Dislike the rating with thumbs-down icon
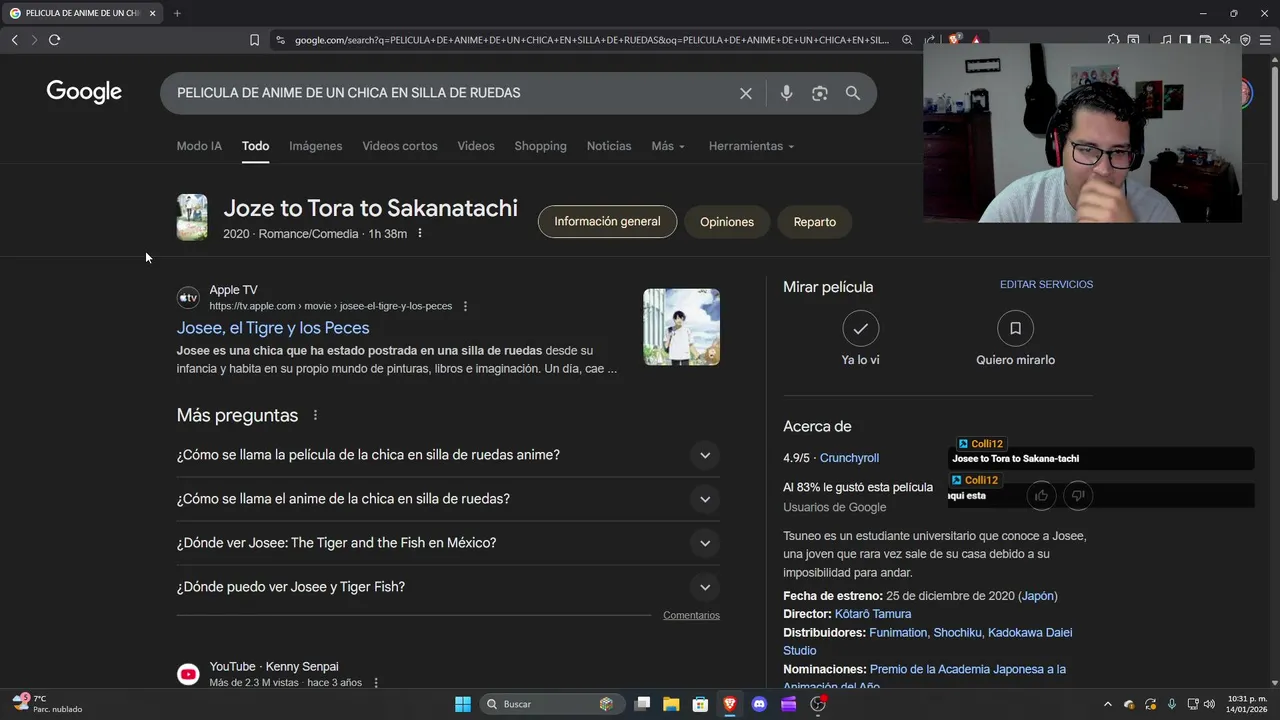Image resolution: width=1280 pixels, height=720 pixels. [x=1078, y=495]
